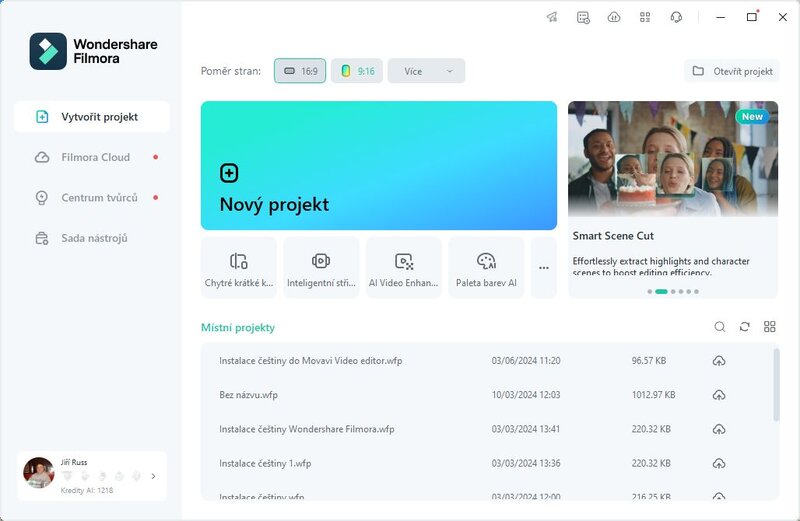Open the paper plane icon in title bar
800x521 pixels.
point(552,17)
